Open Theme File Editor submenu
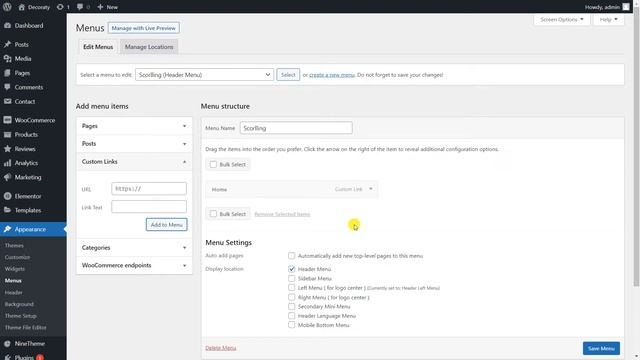This screenshot has height=360, width=640. tap(26, 327)
